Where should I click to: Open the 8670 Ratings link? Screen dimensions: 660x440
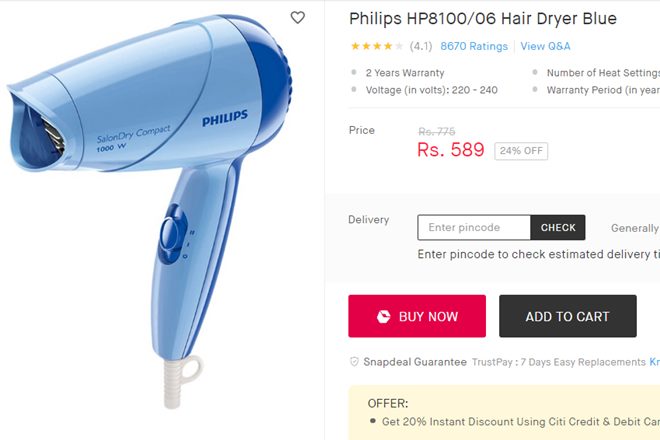coord(474,46)
